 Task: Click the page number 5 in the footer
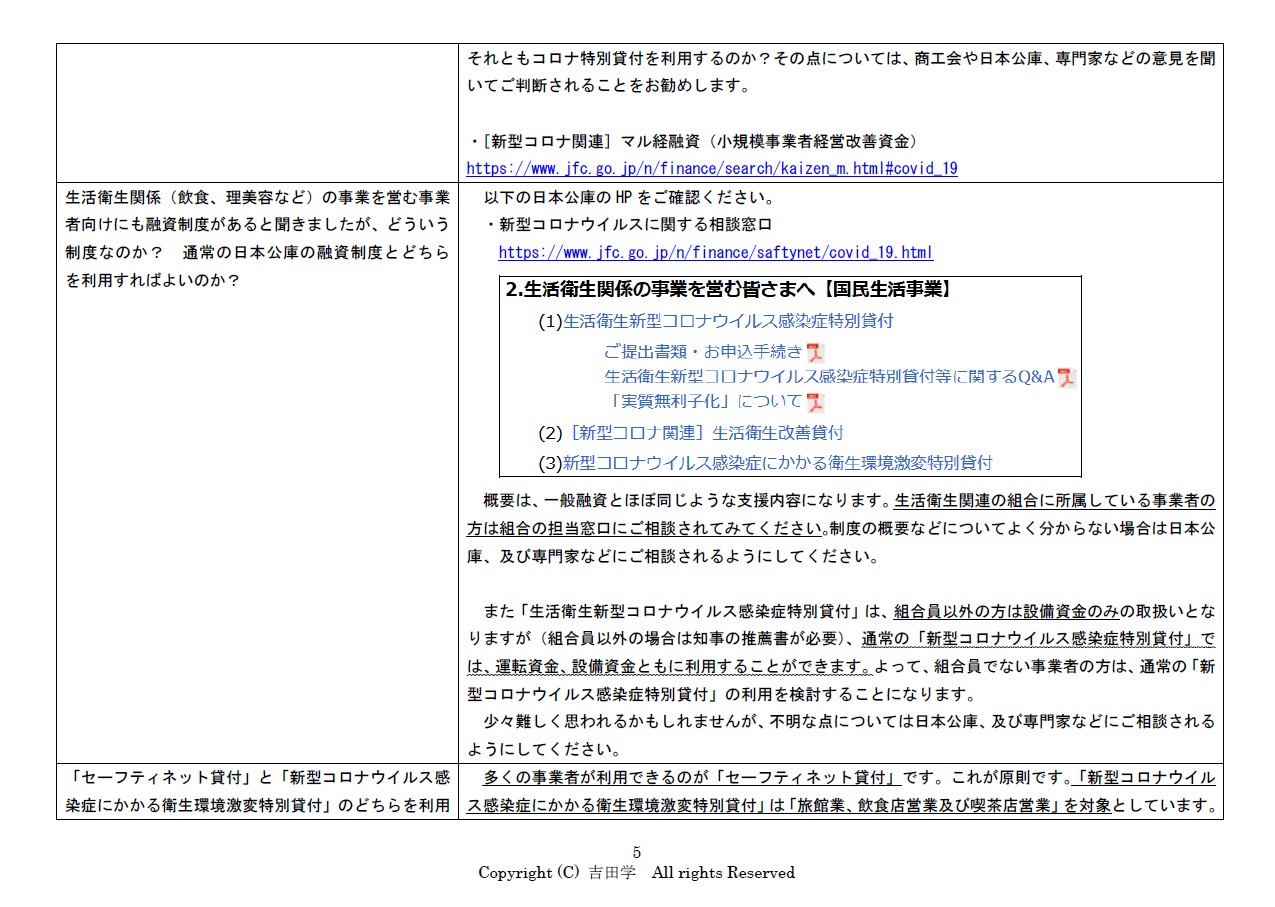pos(636,853)
